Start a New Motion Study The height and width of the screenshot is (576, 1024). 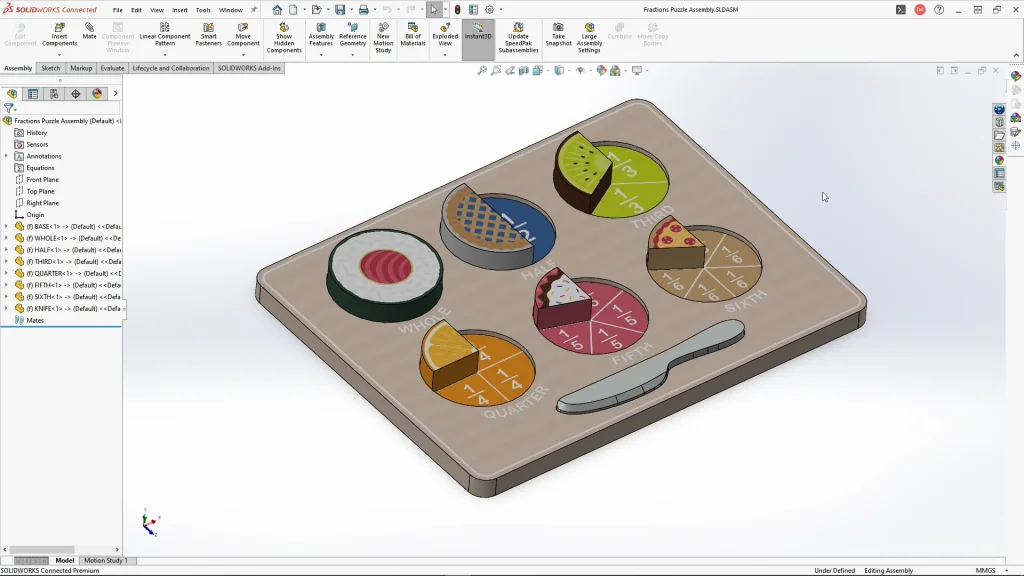coord(383,35)
